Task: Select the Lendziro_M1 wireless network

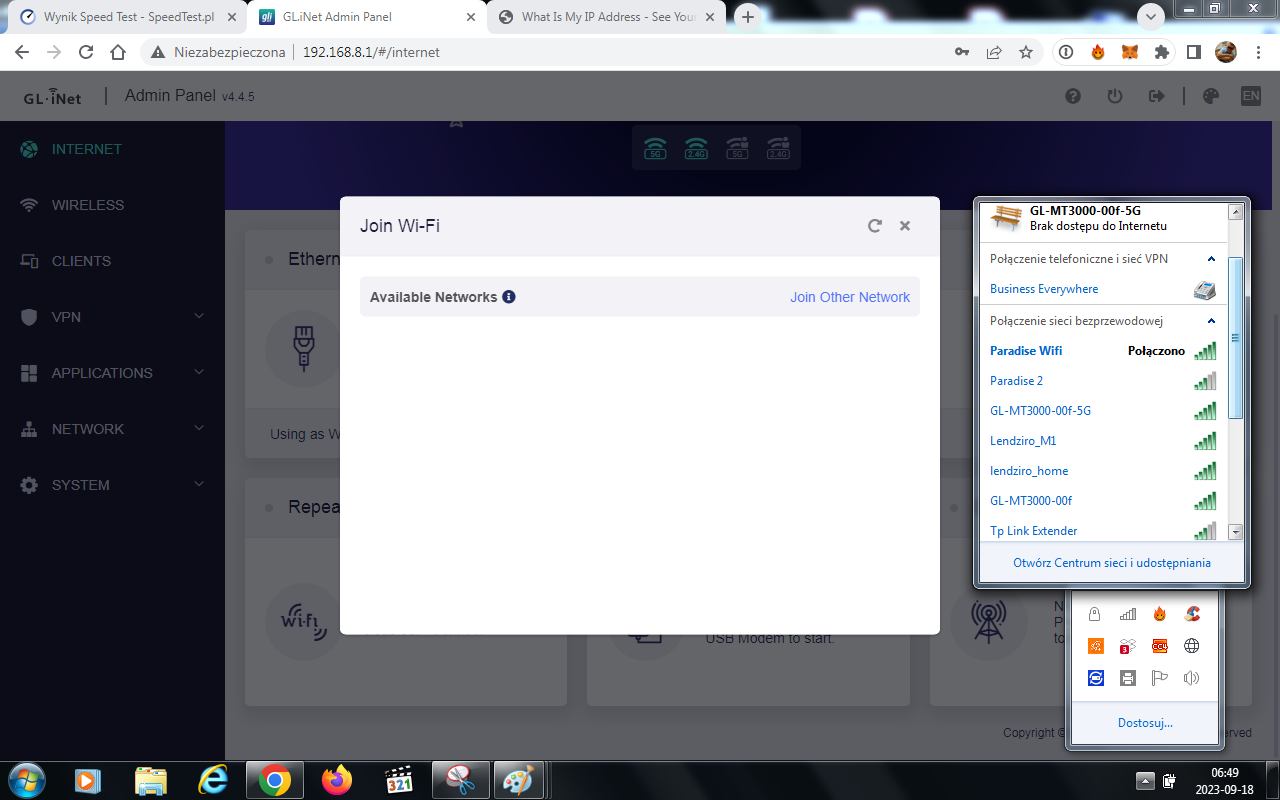Action: [x=1023, y=441]
